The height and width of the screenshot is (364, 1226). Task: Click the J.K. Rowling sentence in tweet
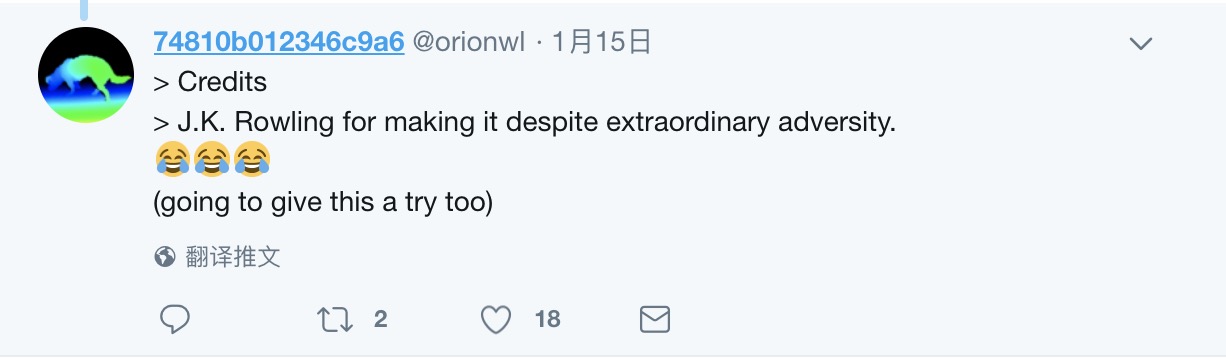pos(525,124)
